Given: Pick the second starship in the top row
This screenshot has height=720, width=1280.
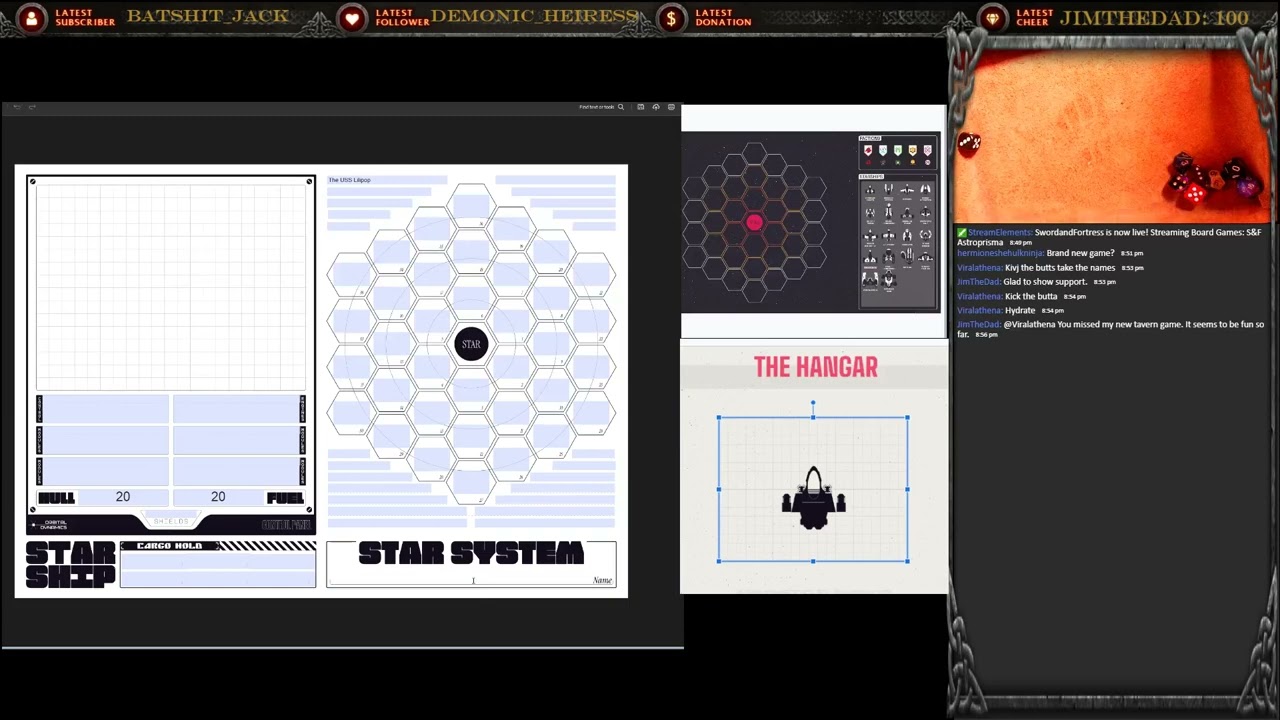Looking at the screenshot, I should pyautogui.click(x=888, y=189).
